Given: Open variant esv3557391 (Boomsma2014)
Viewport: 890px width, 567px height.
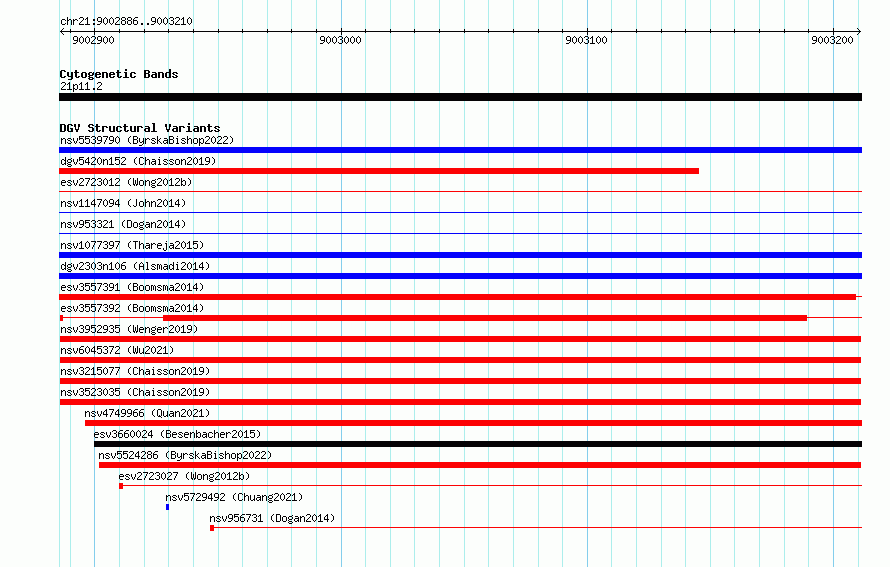Looking at the screenshot, I should tap(132, 287).
